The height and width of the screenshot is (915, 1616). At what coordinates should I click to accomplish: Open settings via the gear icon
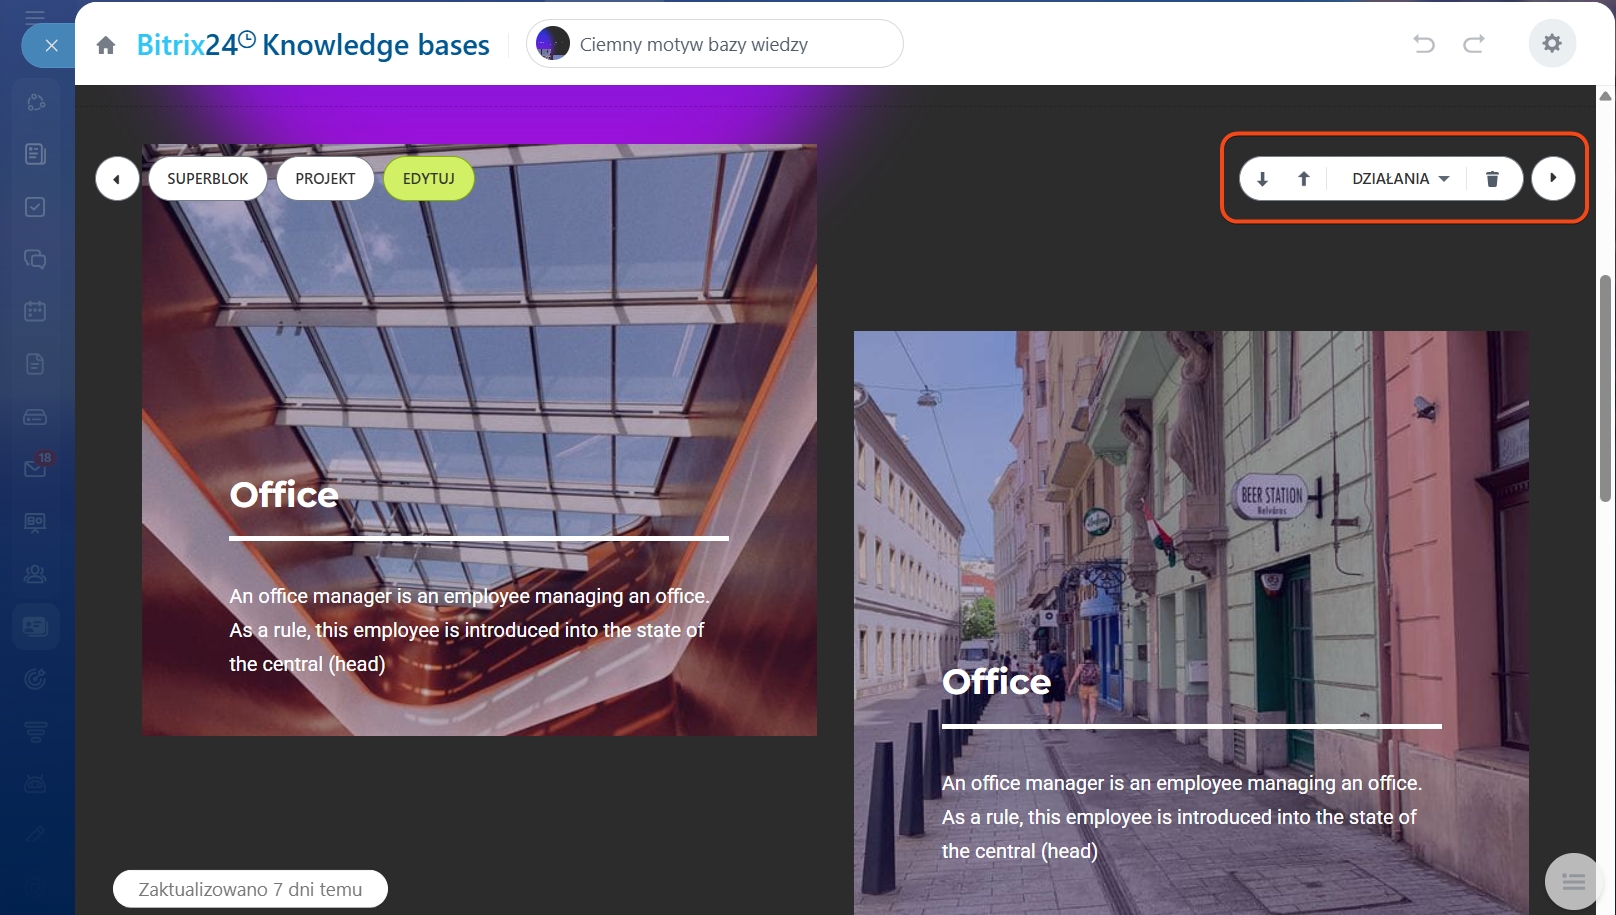pyautogui.click(x=1552, y=43)
